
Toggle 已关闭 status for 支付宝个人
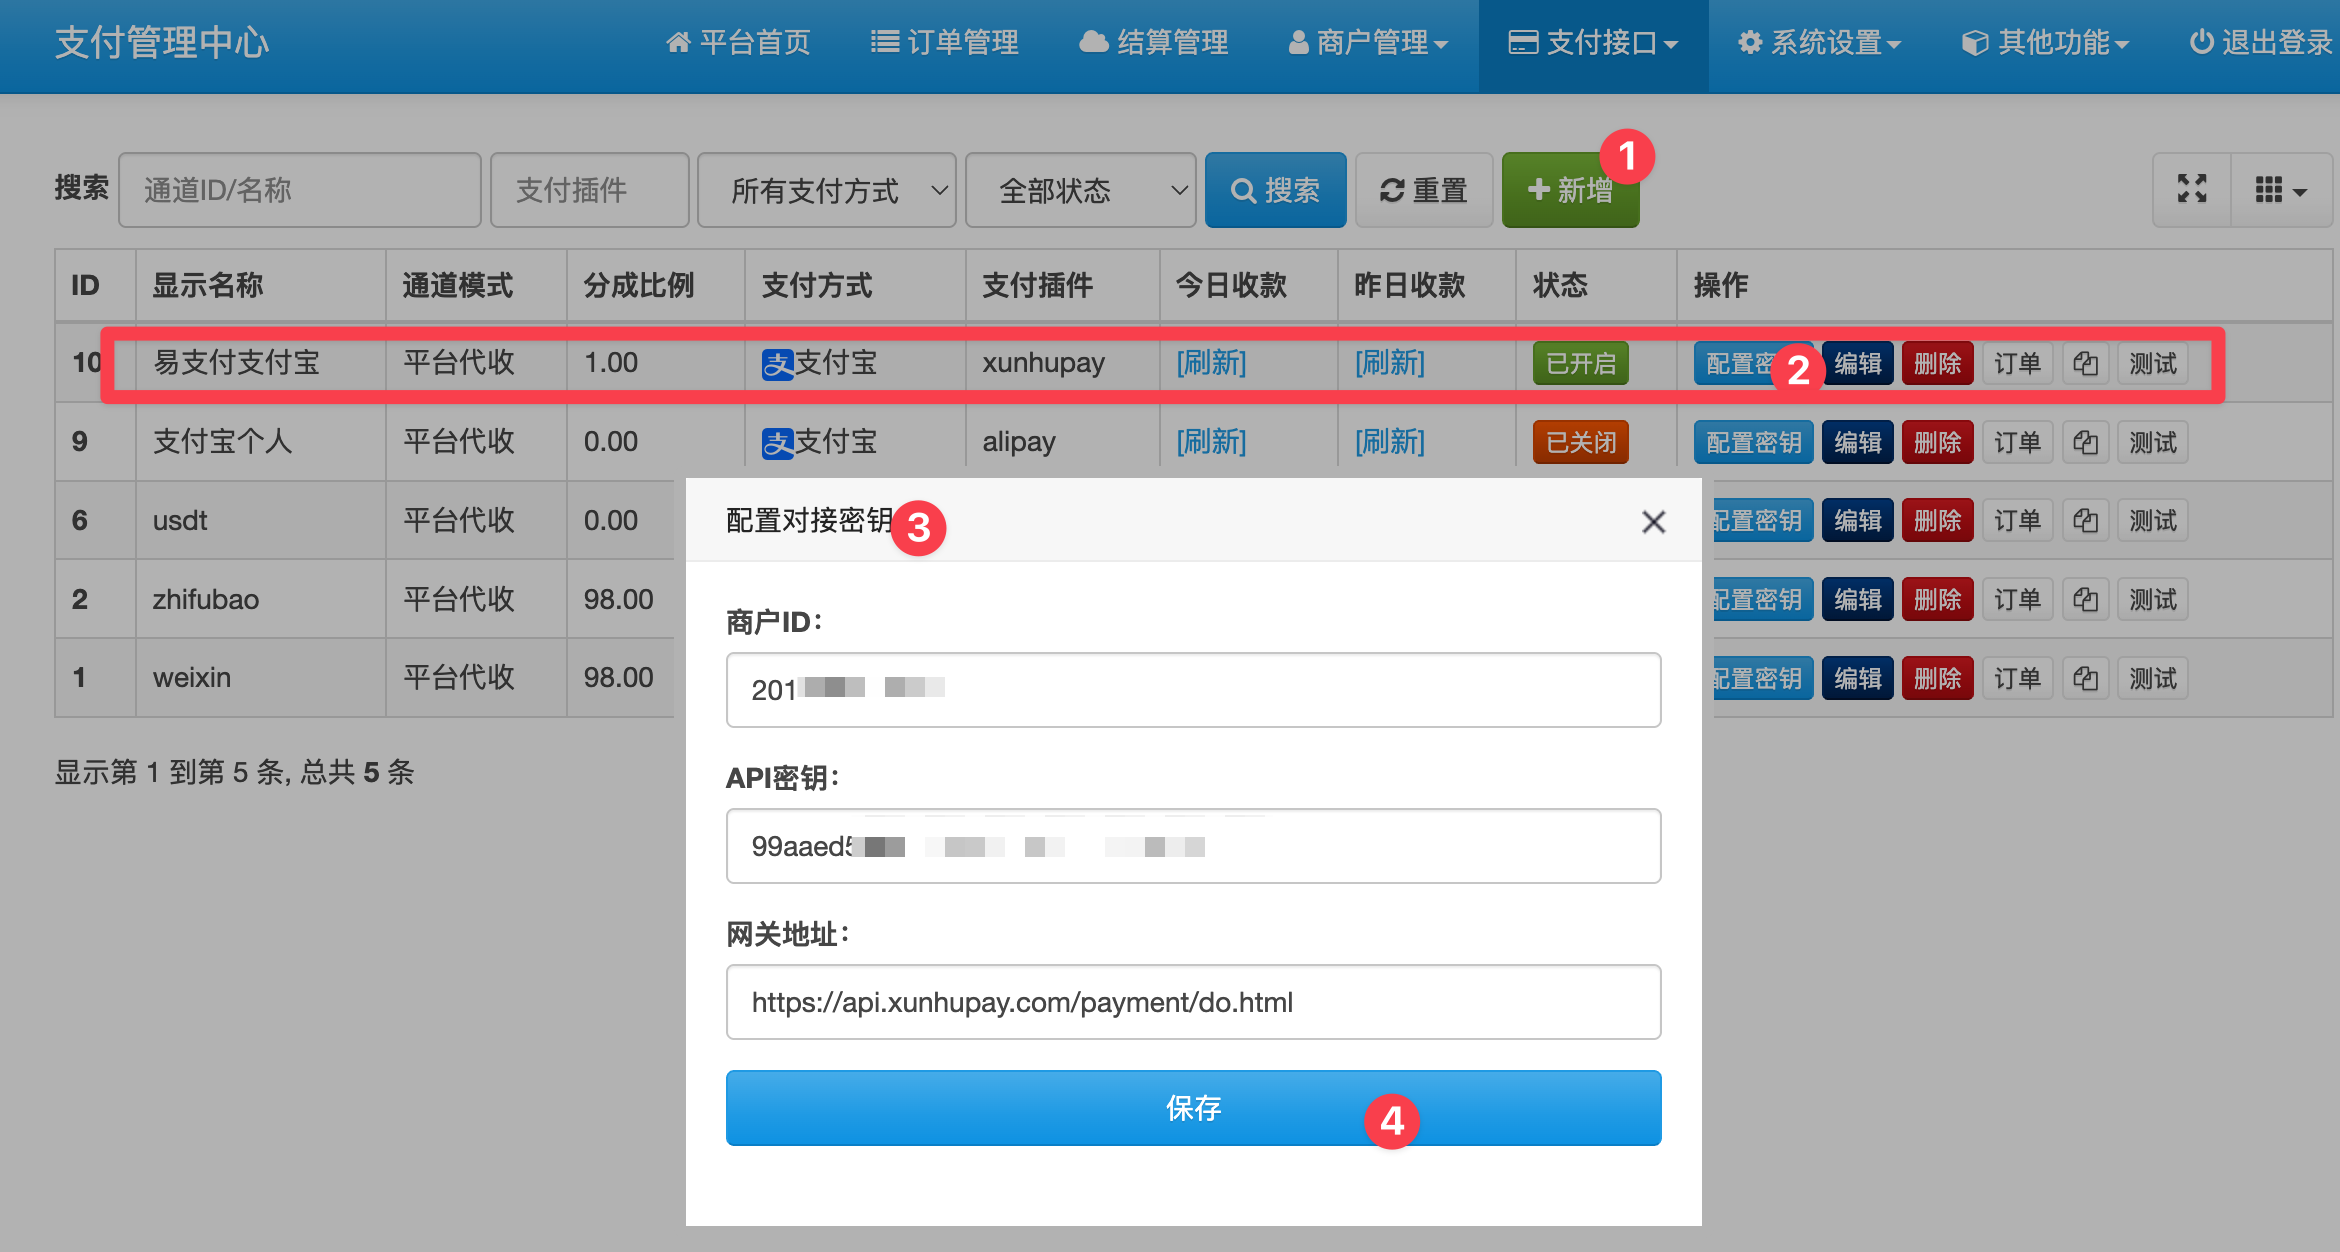click(1580, 441)
